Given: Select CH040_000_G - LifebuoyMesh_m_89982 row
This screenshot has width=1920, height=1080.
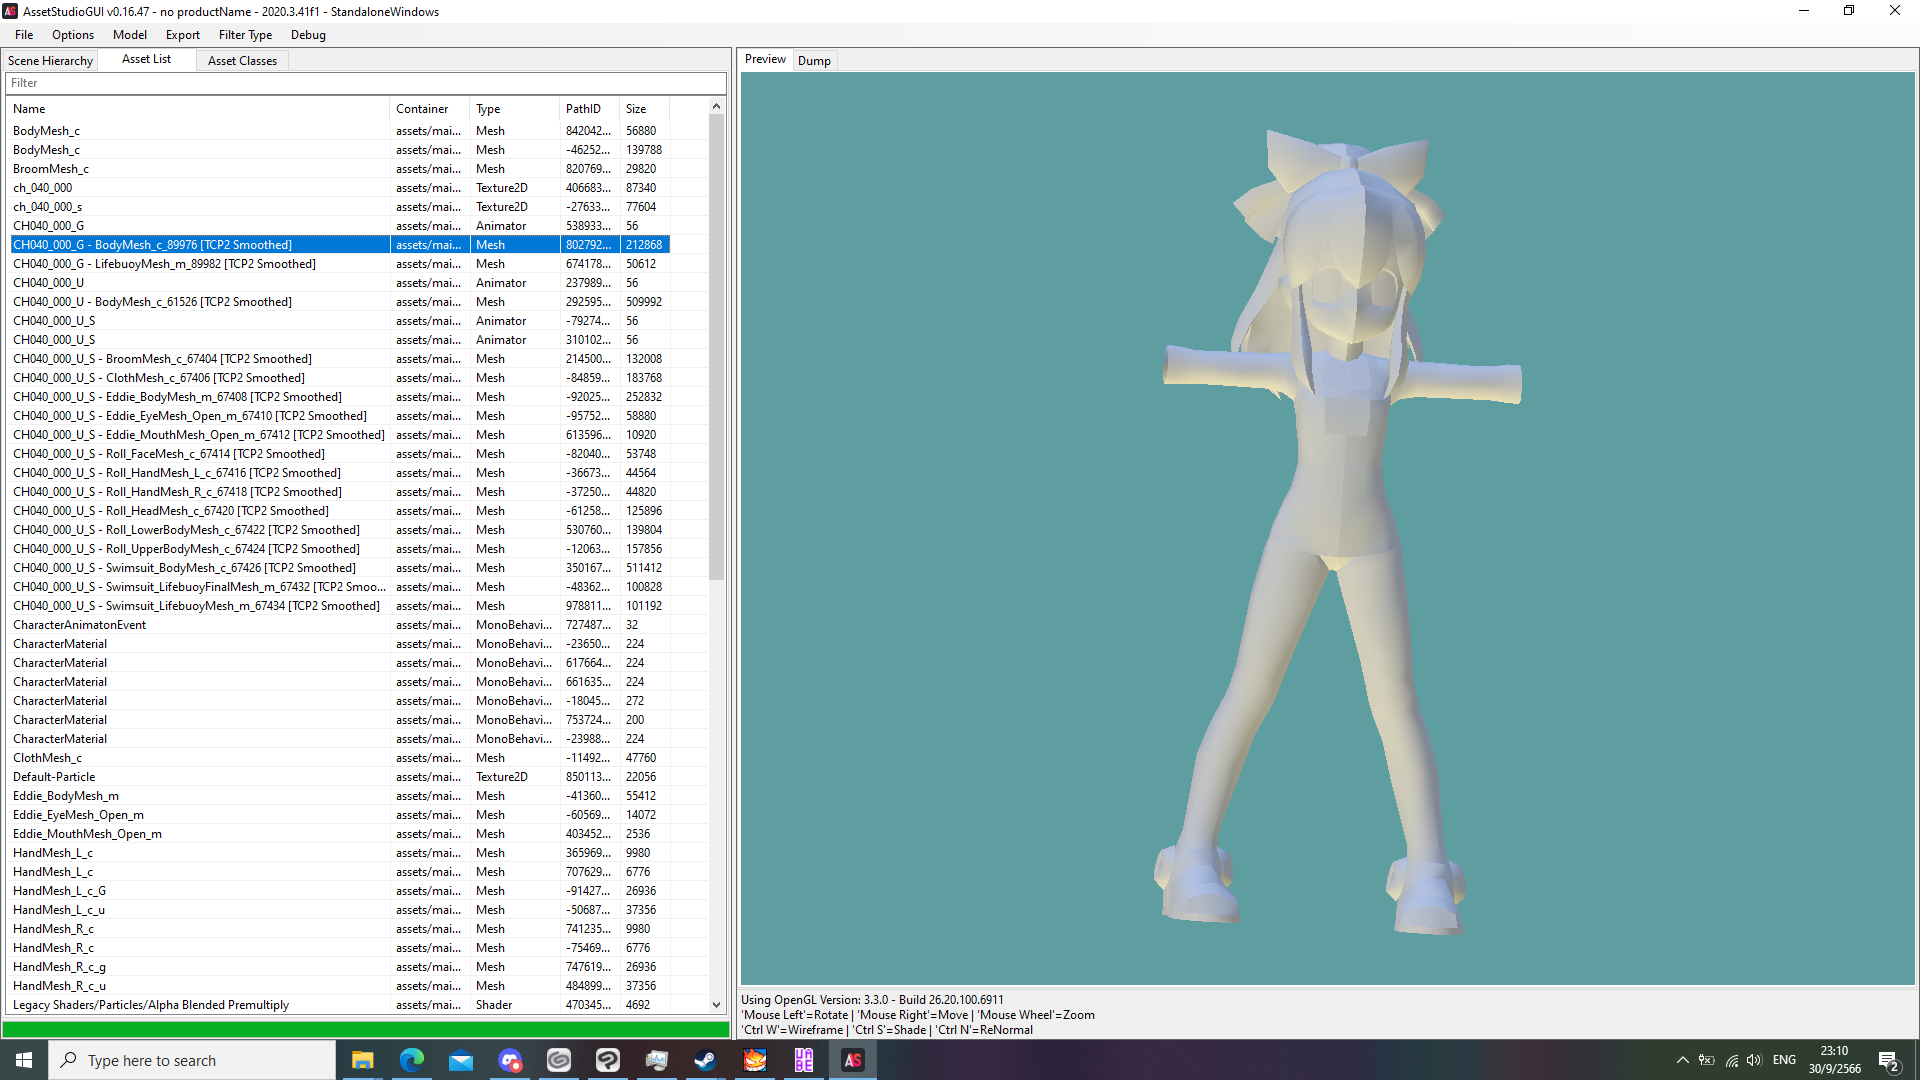Looking at the screenshot, I should click(340, 264).
